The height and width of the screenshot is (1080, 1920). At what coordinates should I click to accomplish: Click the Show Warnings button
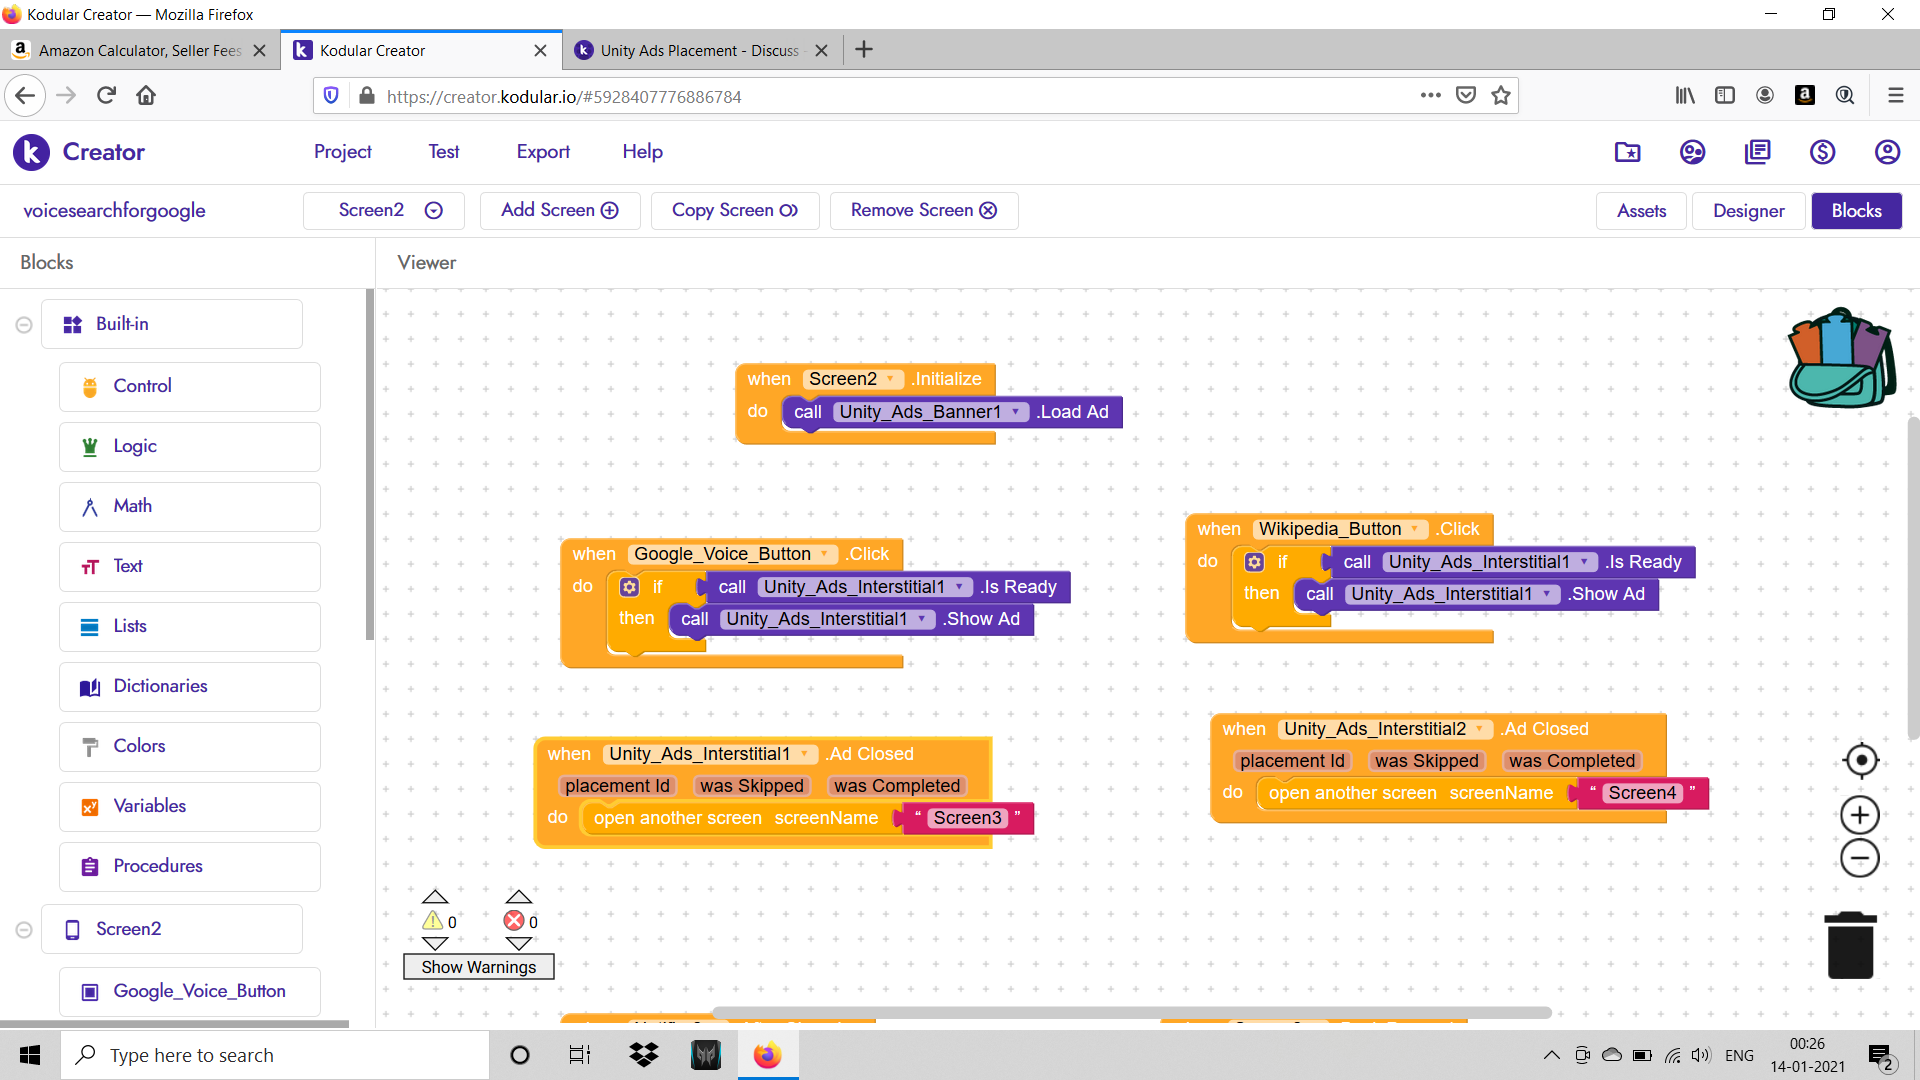[478, 967]
